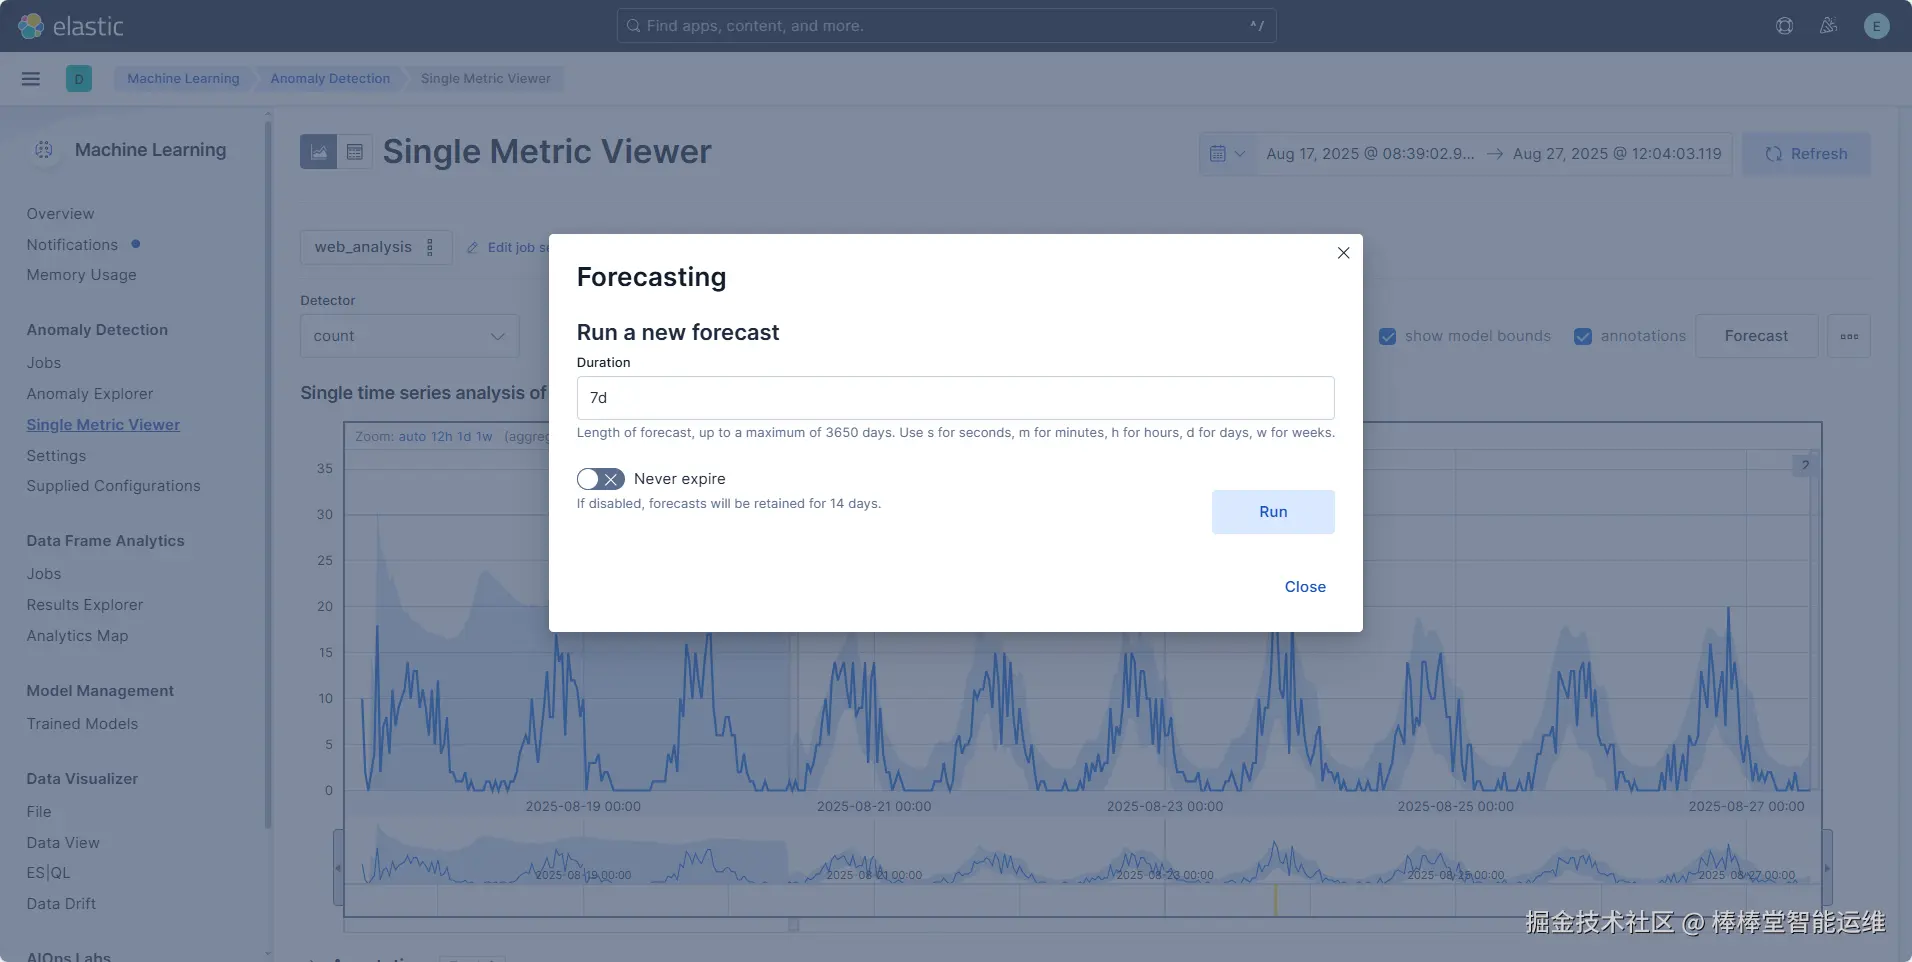Viewport: 1912px width, 962px height.
Task: Open Anomaly Detection breadcrumb
Action: click(x=330, y=79)
